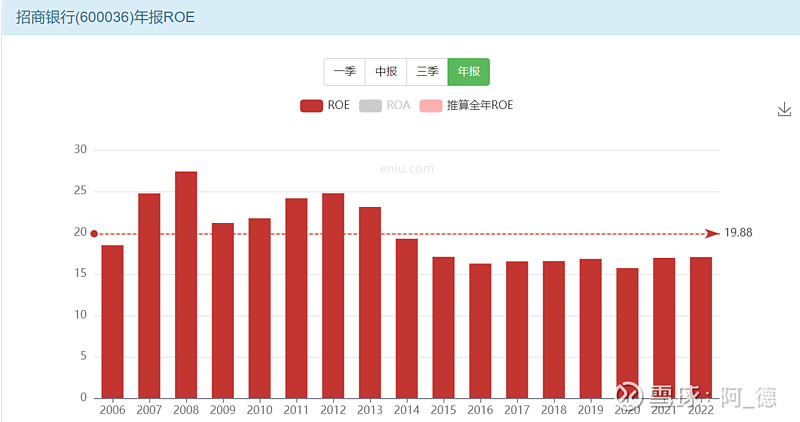Click the 2010 ROE bar
Screen dimensions: 800x422
click(260, 308)
